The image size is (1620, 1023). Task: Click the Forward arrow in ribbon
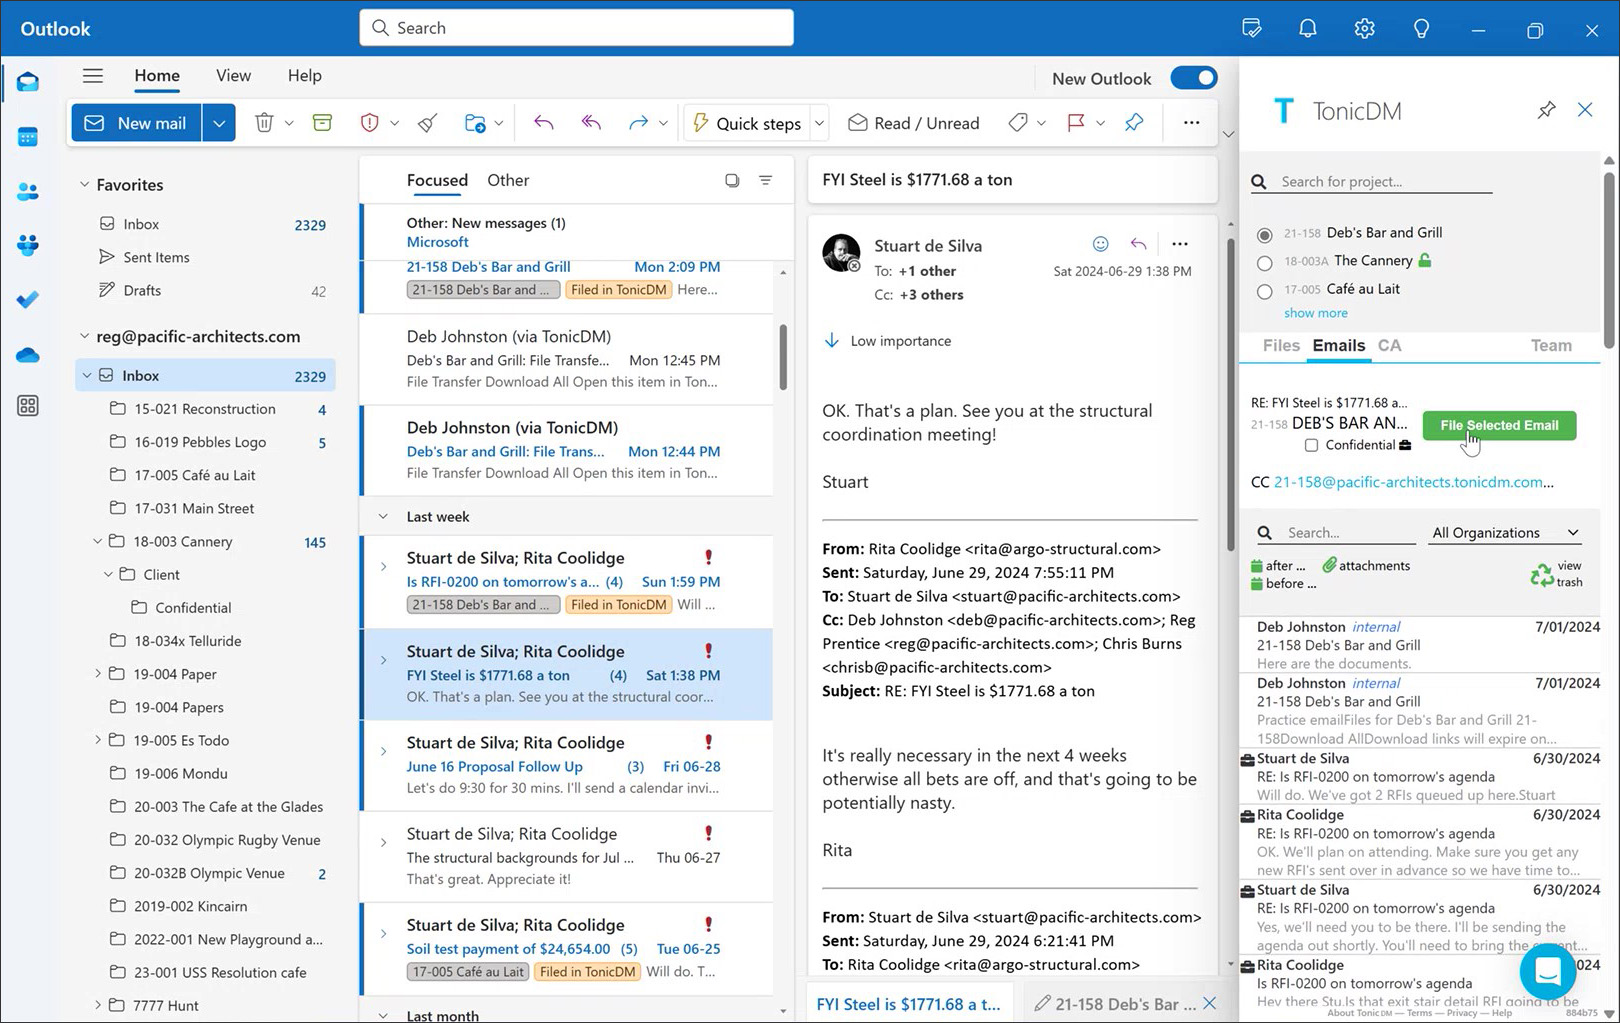click(638, 123)
